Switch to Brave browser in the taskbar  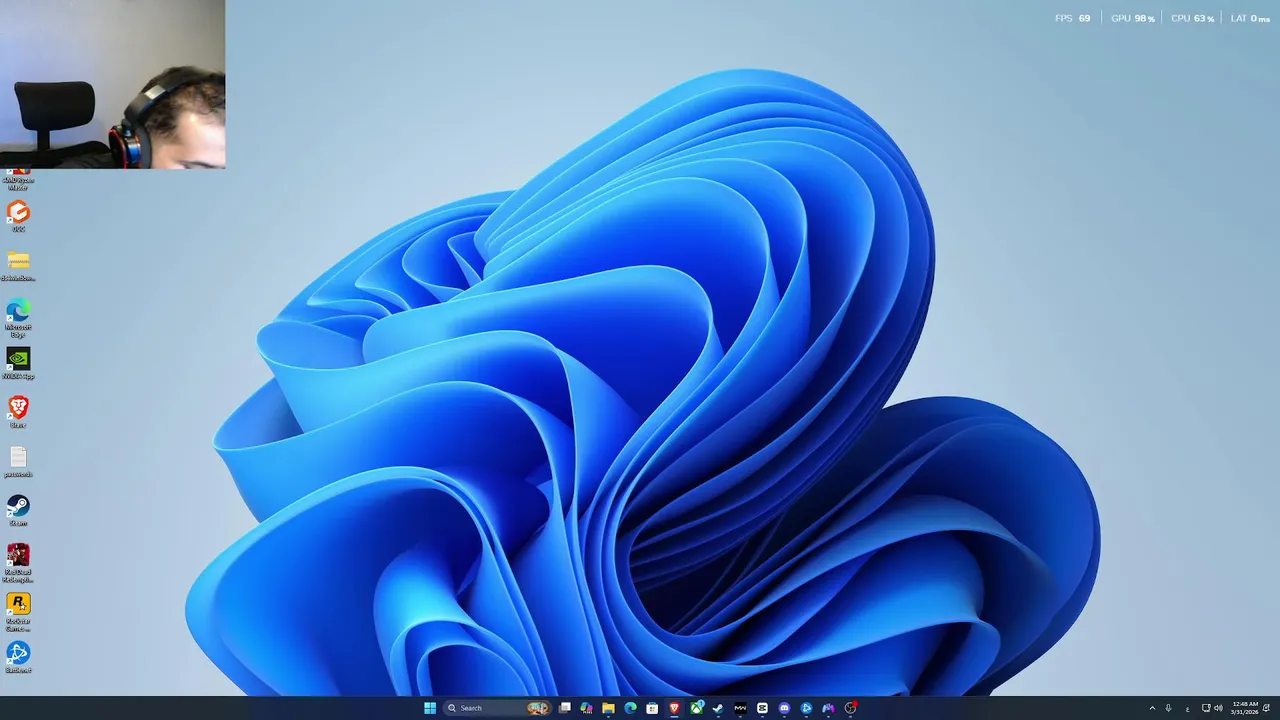pos(674,708)
